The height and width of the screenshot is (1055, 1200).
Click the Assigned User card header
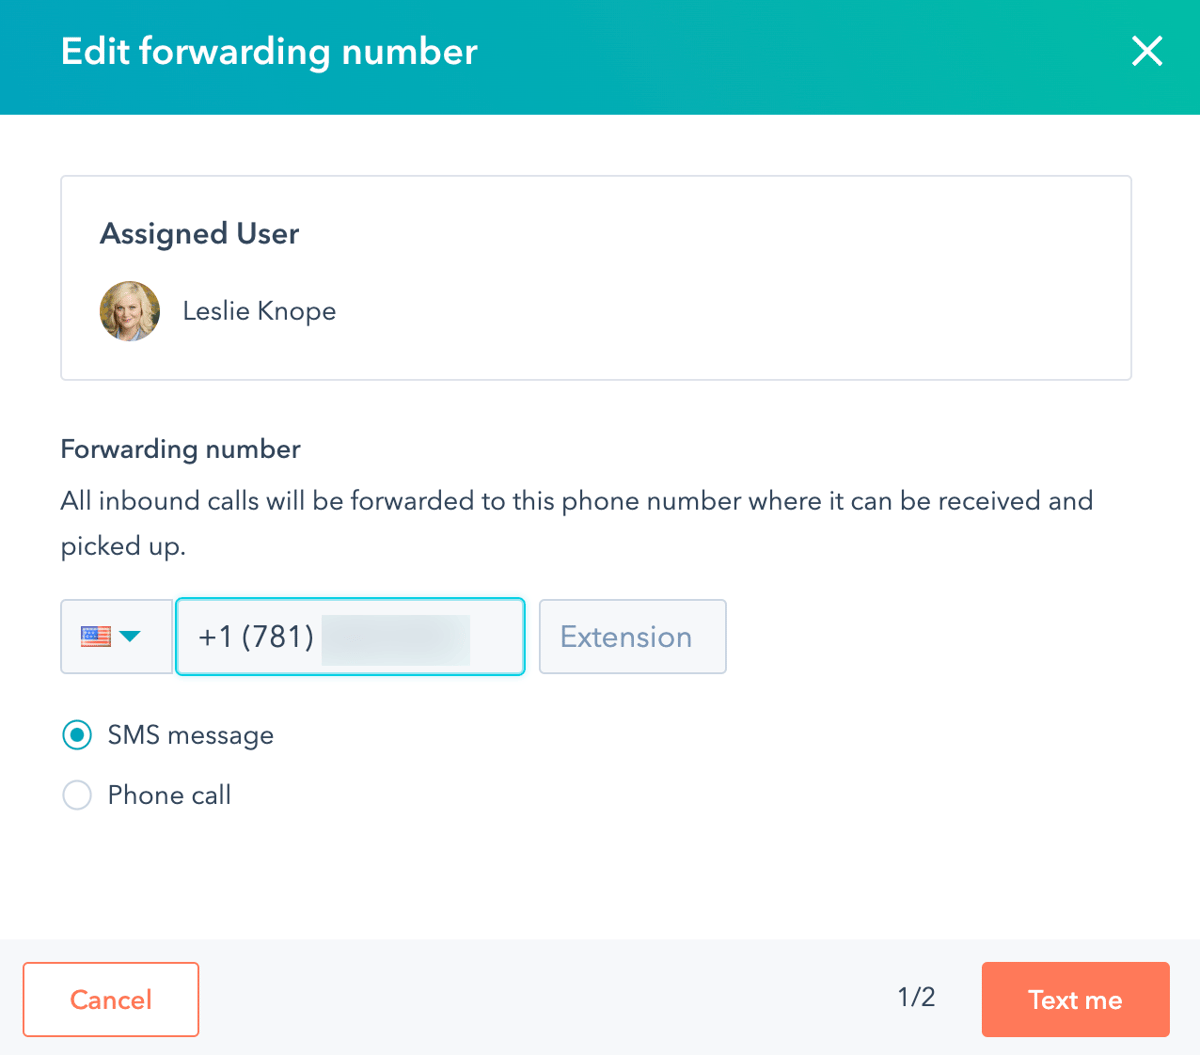coord(199,233)
